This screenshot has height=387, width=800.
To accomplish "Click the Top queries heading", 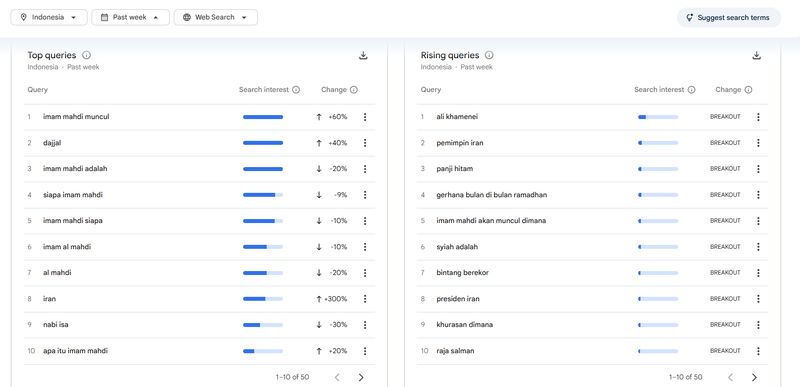I will click(x=52, y=55).
